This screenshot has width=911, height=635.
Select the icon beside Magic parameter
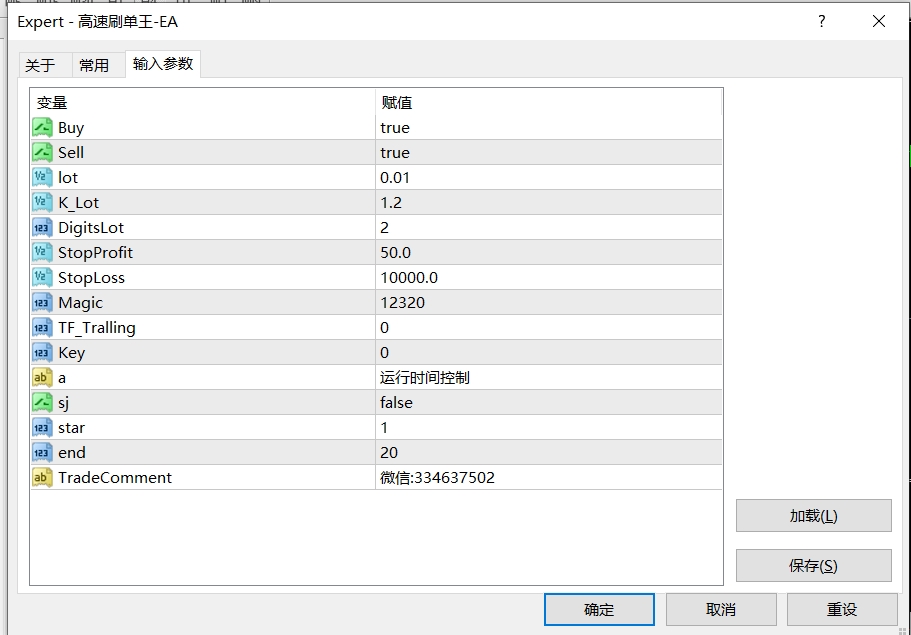tap(42, 302)
